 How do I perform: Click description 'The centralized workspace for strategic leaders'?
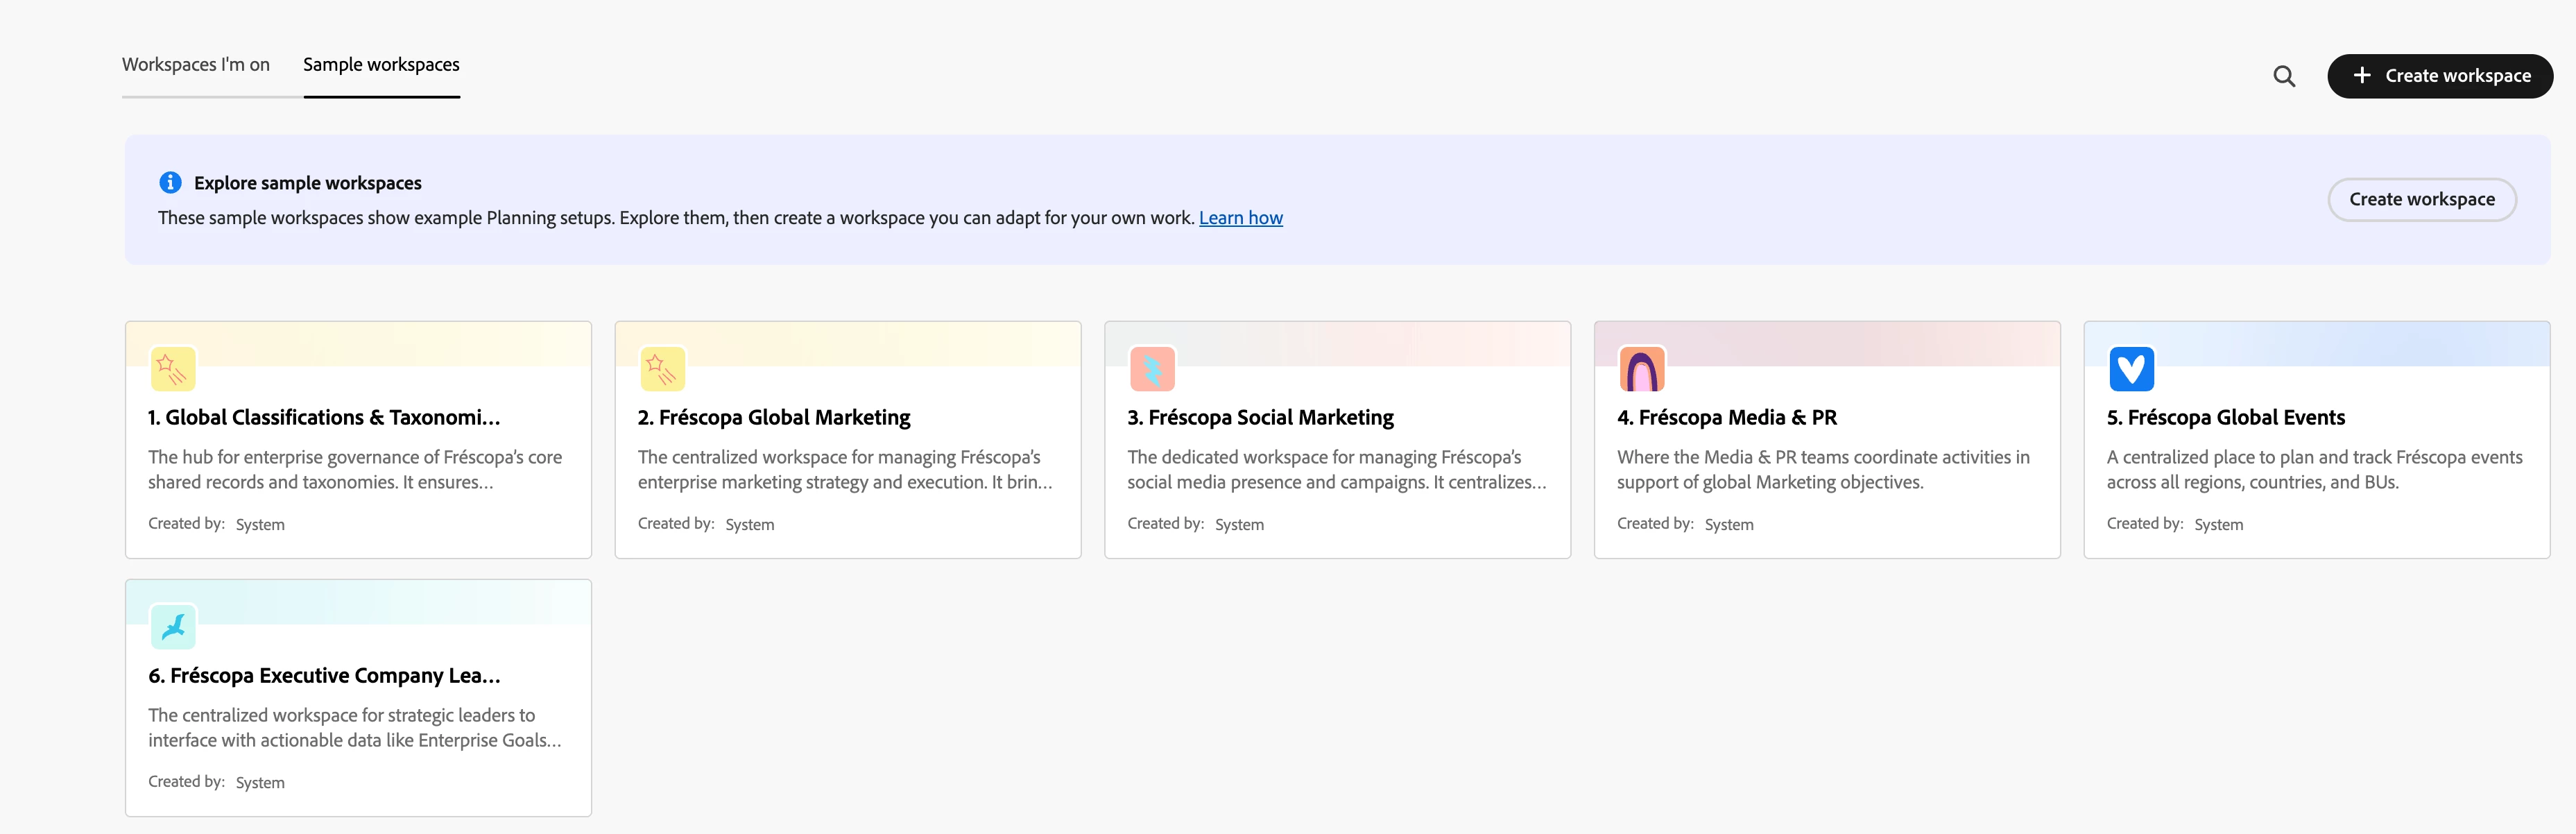[355, 727]
